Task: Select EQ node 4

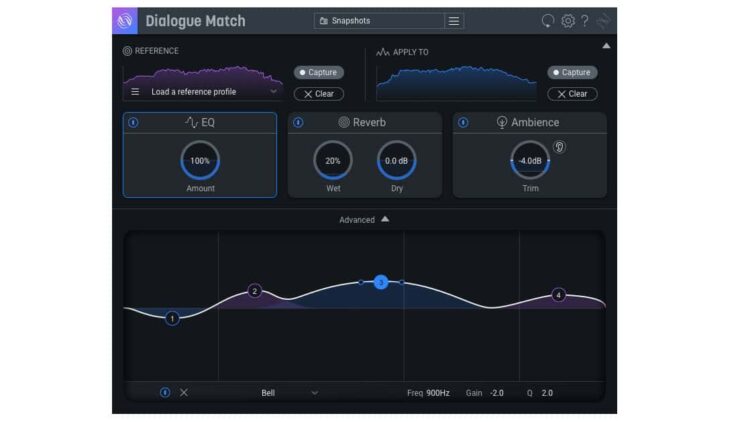Action: [558, 295]
